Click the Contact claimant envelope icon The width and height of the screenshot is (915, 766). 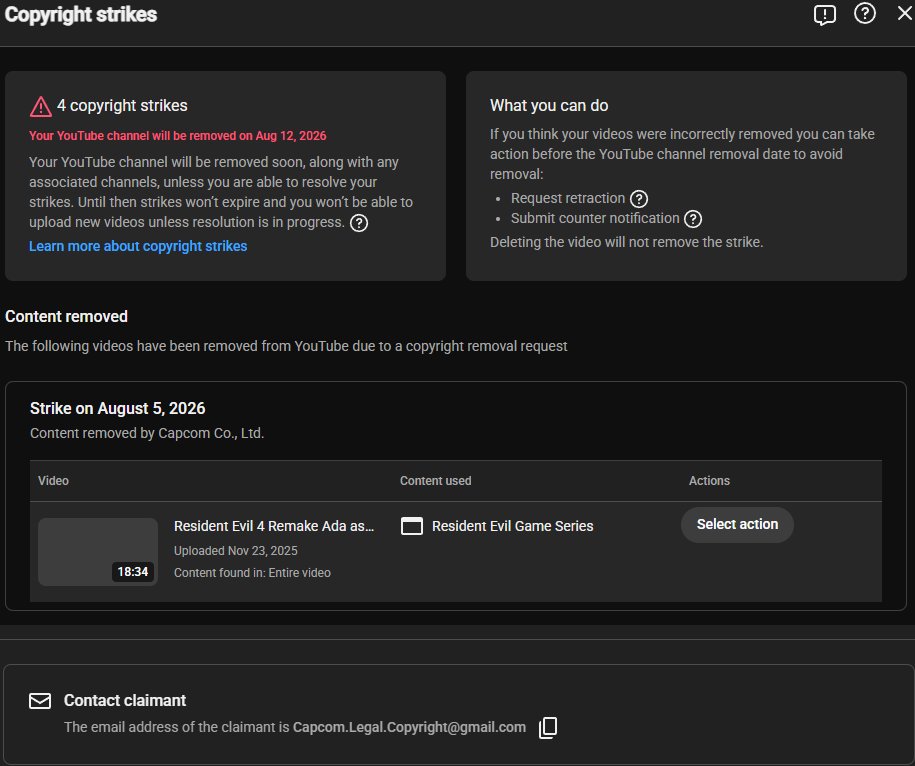pos(40,701)
